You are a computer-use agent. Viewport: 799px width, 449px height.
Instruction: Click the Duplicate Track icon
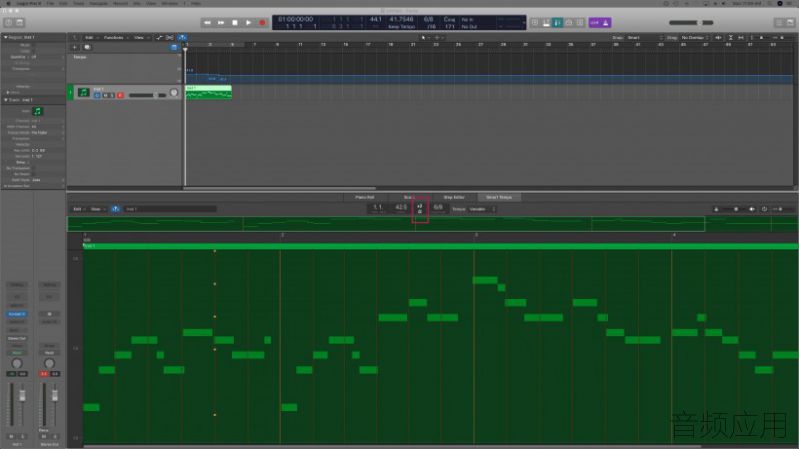87,47
